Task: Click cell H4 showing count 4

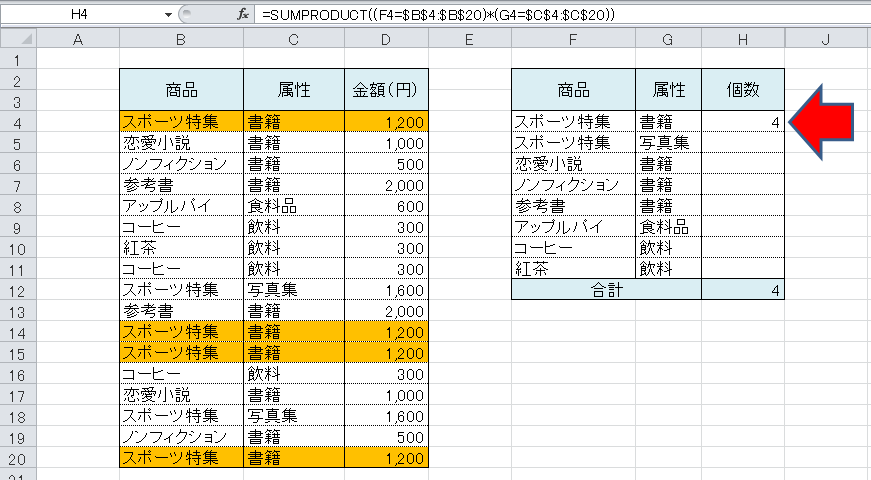Action: 743,122
